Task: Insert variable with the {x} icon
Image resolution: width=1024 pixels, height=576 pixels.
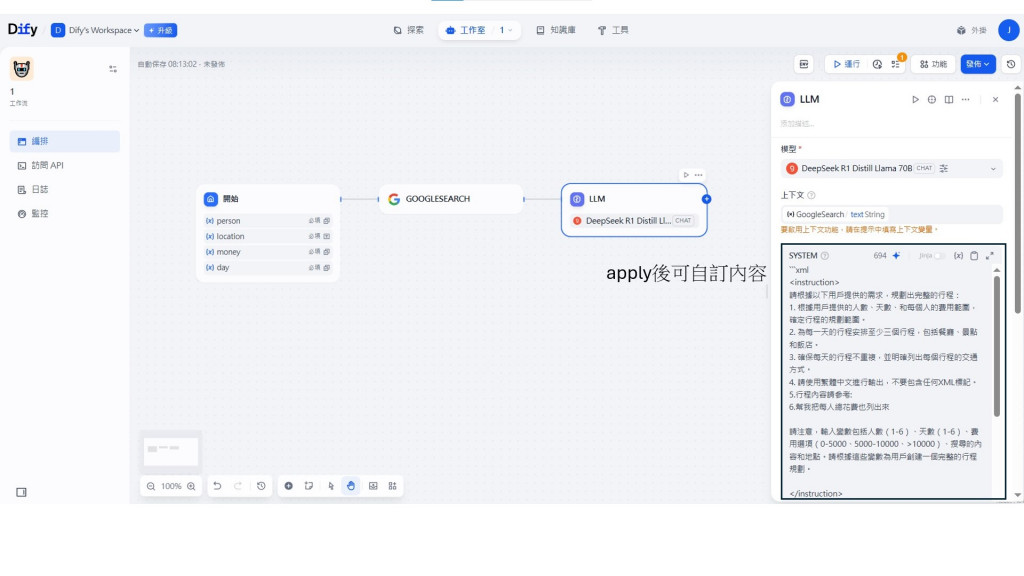Action: coord(958,256)
